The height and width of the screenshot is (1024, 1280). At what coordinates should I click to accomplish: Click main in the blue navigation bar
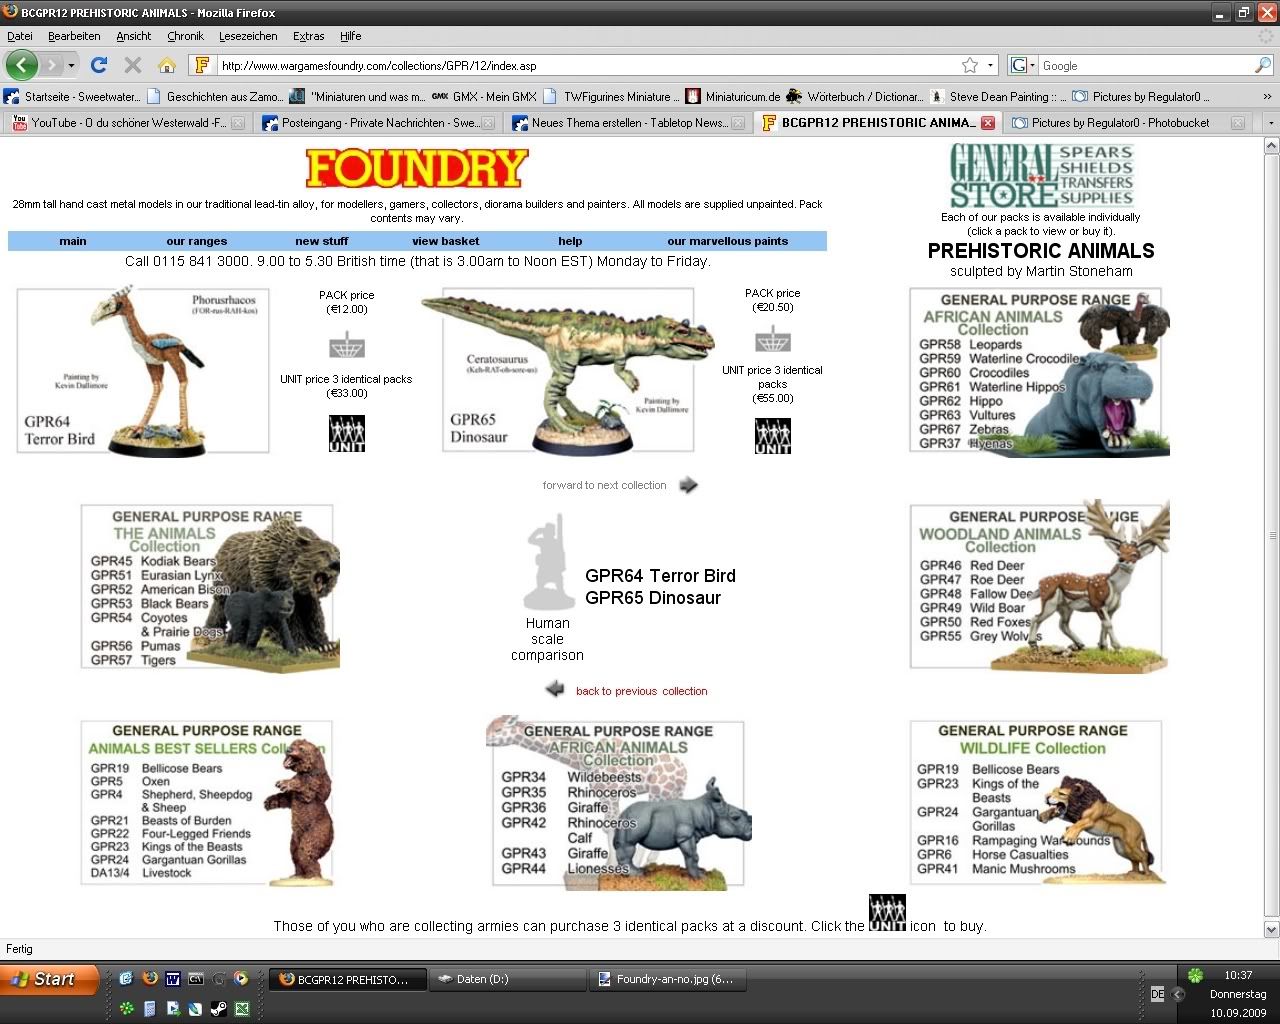(x=73, y=241)
